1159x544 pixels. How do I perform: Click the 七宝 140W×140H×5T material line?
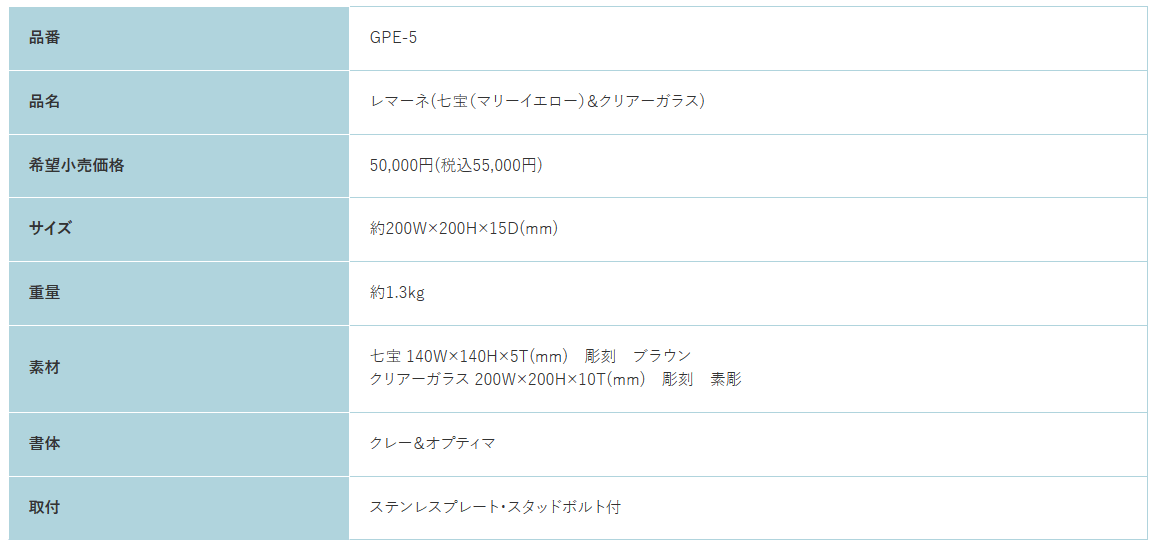[x=530, y=356]
